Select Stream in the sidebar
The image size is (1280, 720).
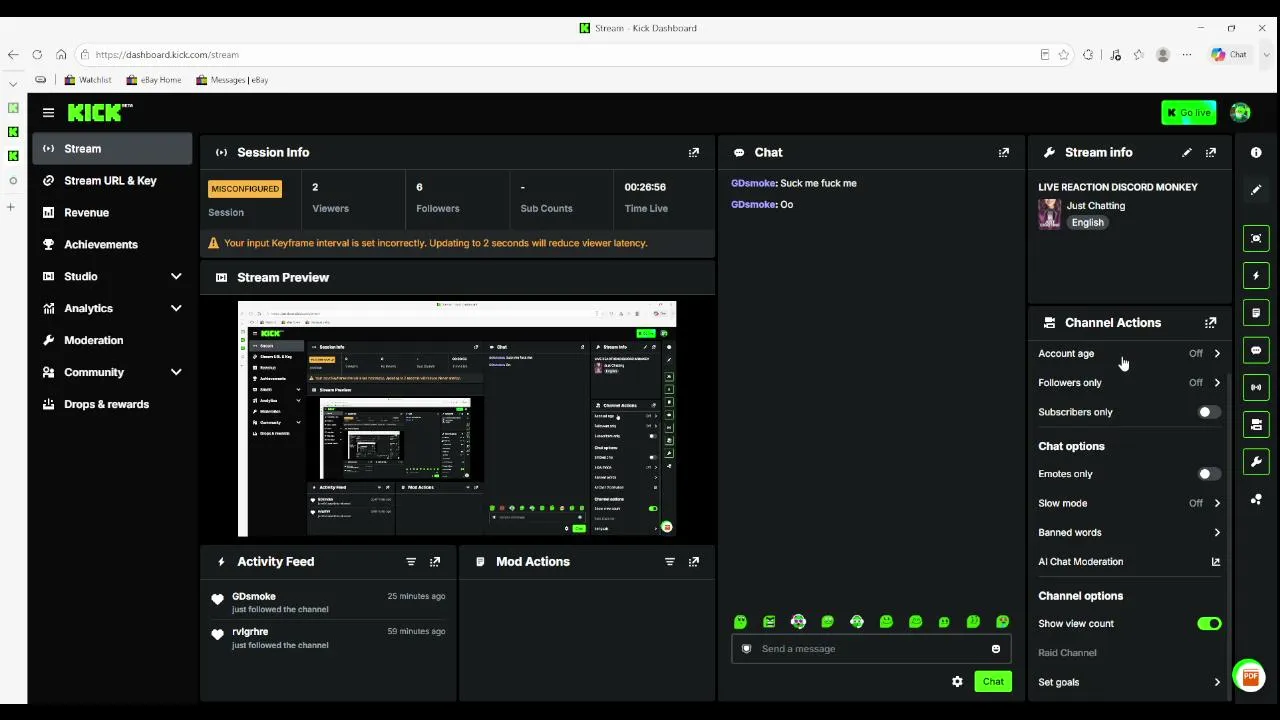(x=112, y=149)
